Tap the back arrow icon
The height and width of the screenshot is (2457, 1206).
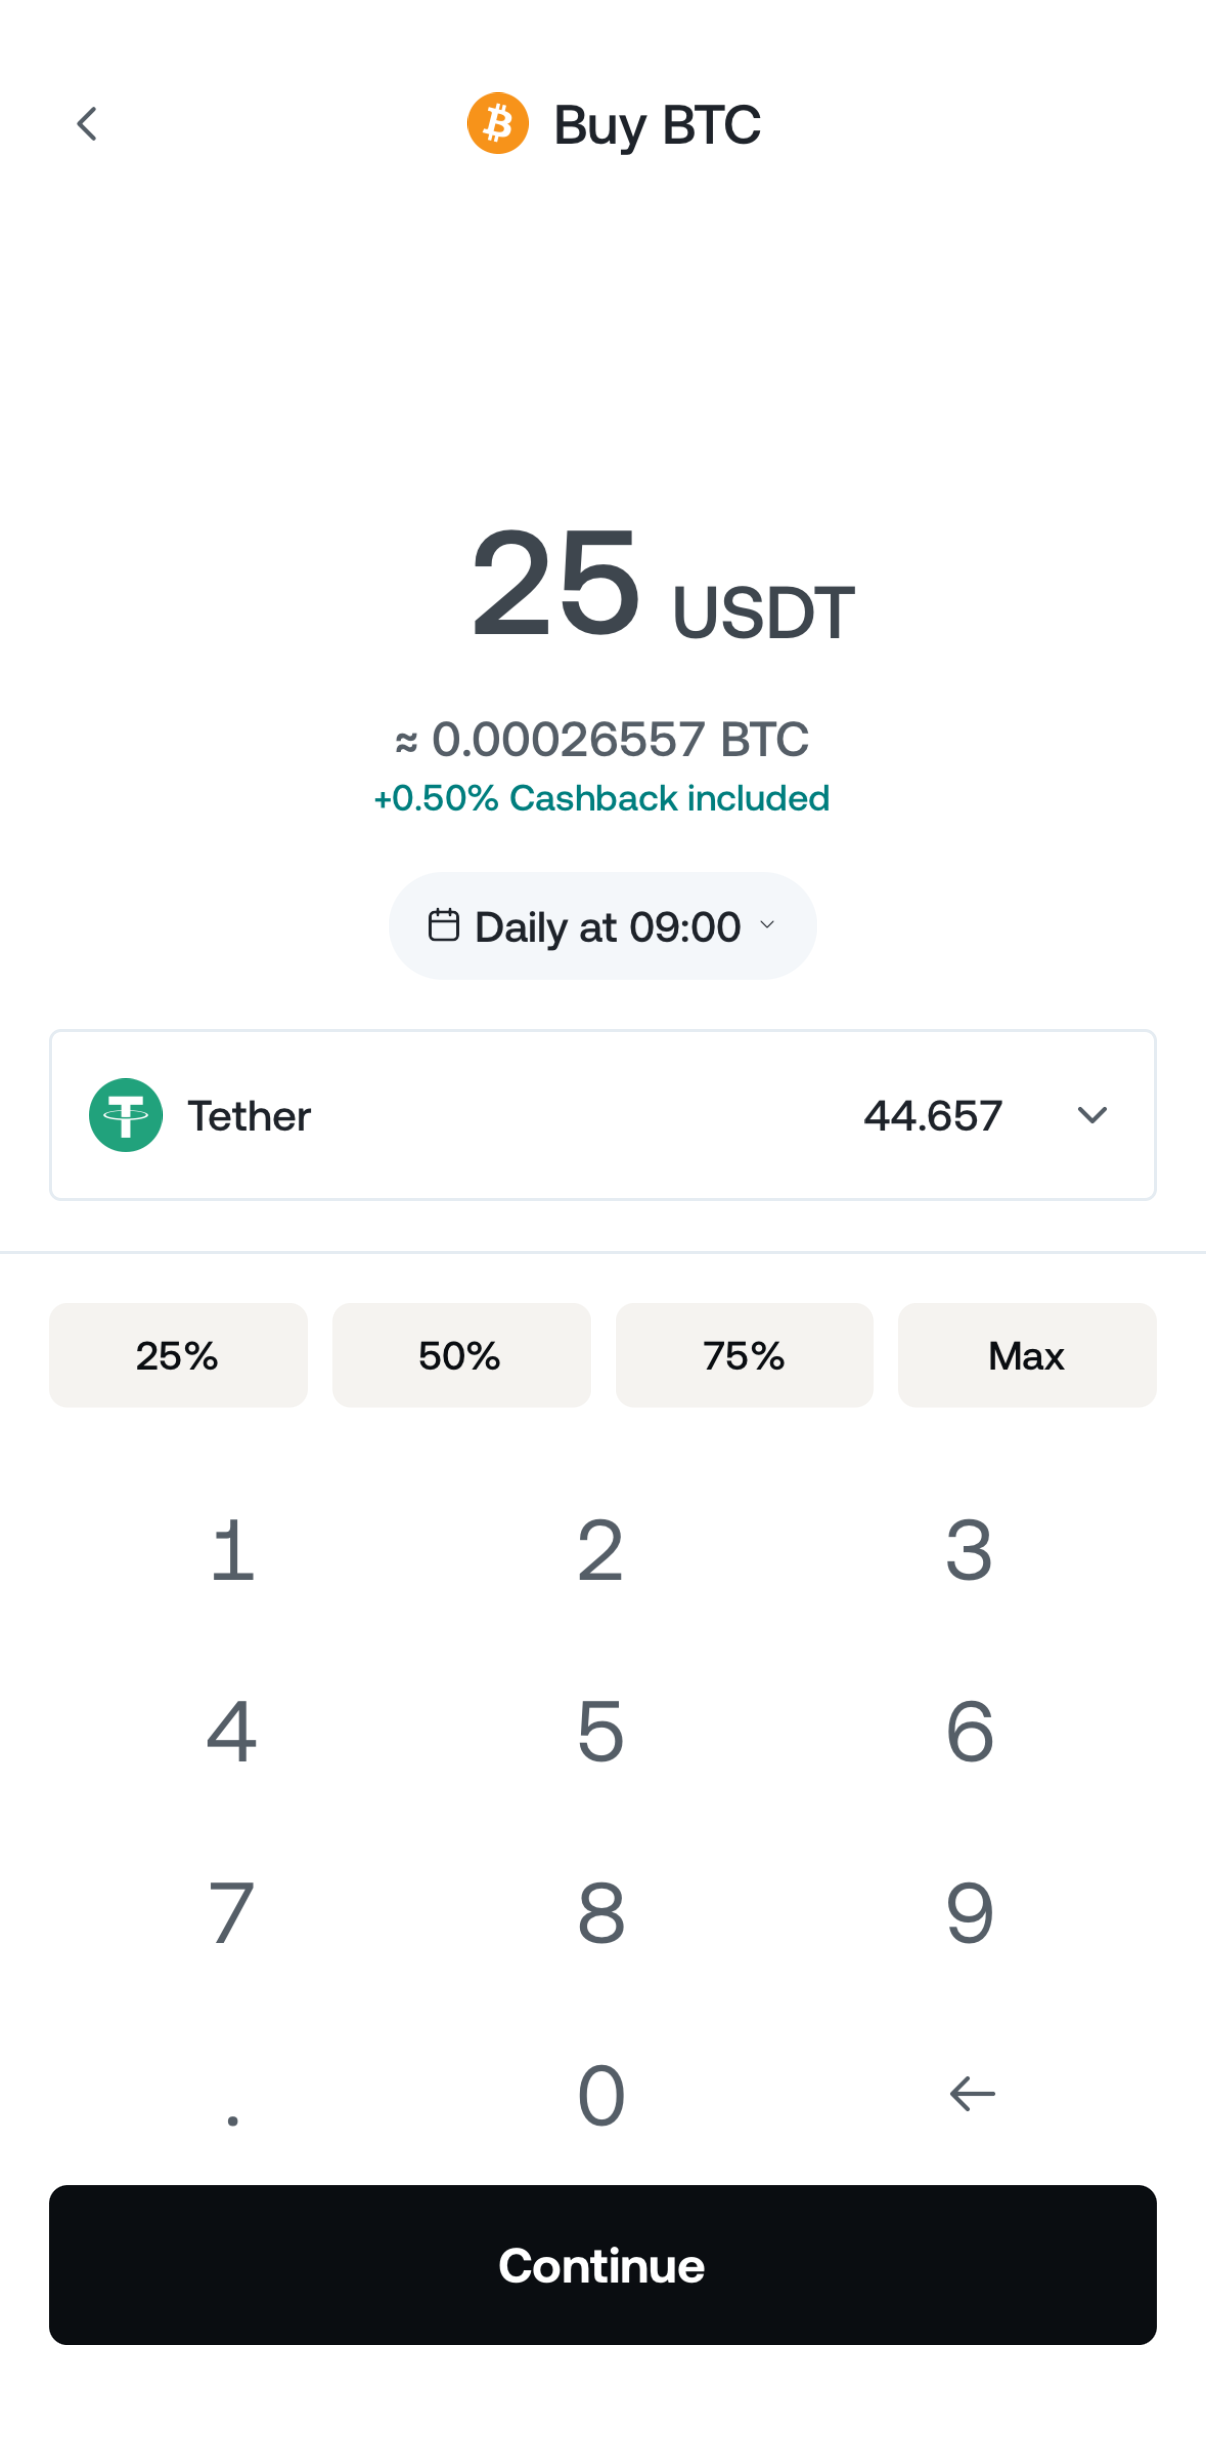(88, 124)
